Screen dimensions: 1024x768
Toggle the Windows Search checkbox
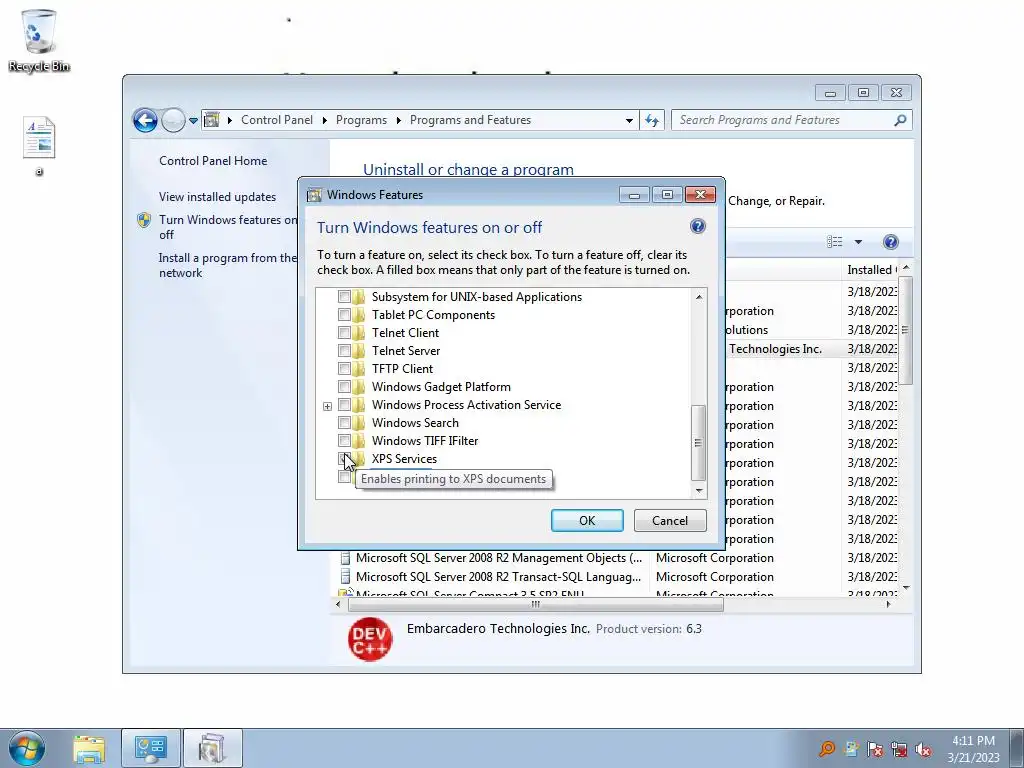click(x=344, y=423)
